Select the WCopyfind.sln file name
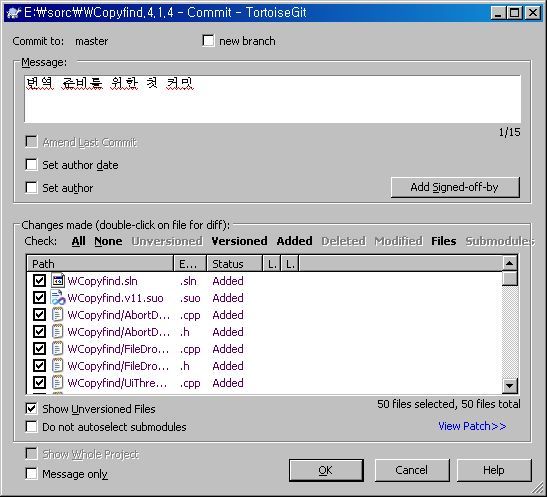 (103, 281)
